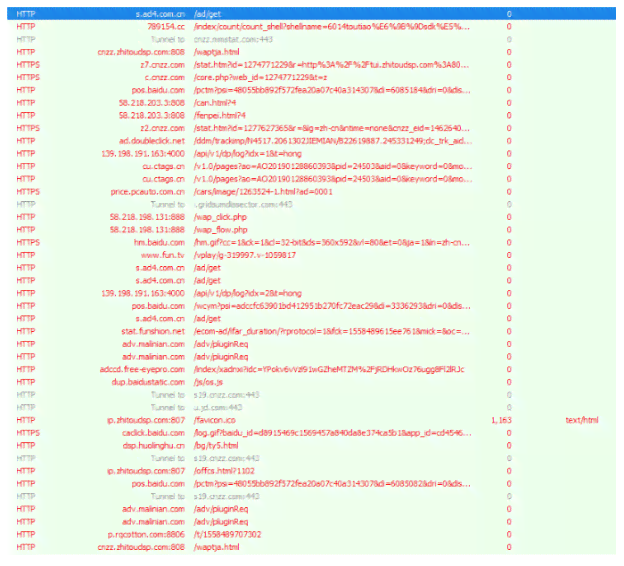This screenshot has height=566, width=624.
Task: Select the dsp.huolinghu.cn session
Action: [x=311, y=446]
